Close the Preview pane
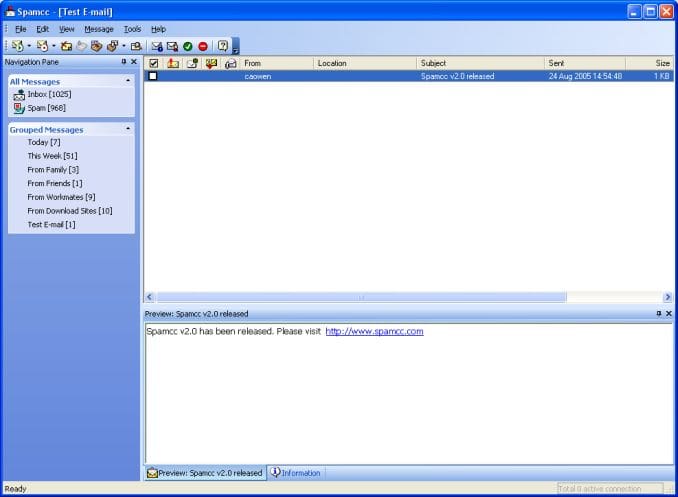This screenshot has height=497, width=678. click(669, 313)
